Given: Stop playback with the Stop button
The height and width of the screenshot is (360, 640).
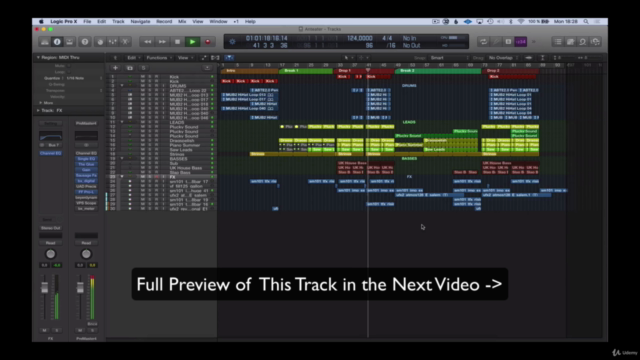Looking at the screenshot, I should [177, 42].
